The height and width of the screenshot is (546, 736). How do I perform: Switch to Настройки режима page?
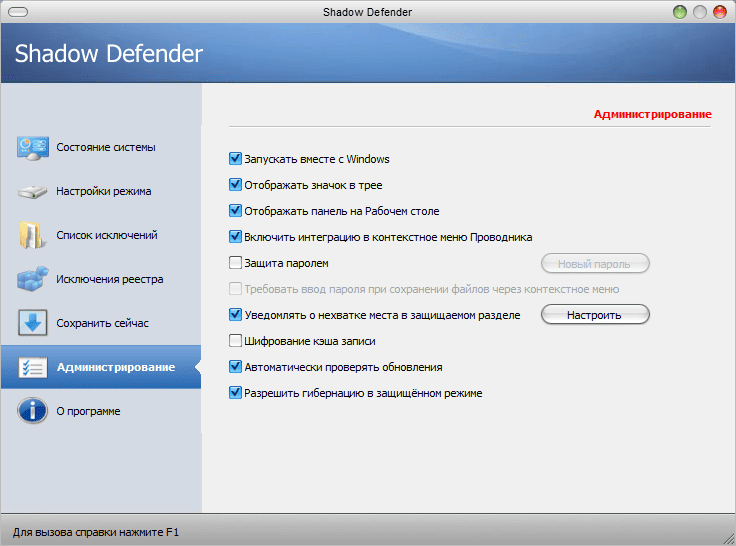(x=101, y=192)
